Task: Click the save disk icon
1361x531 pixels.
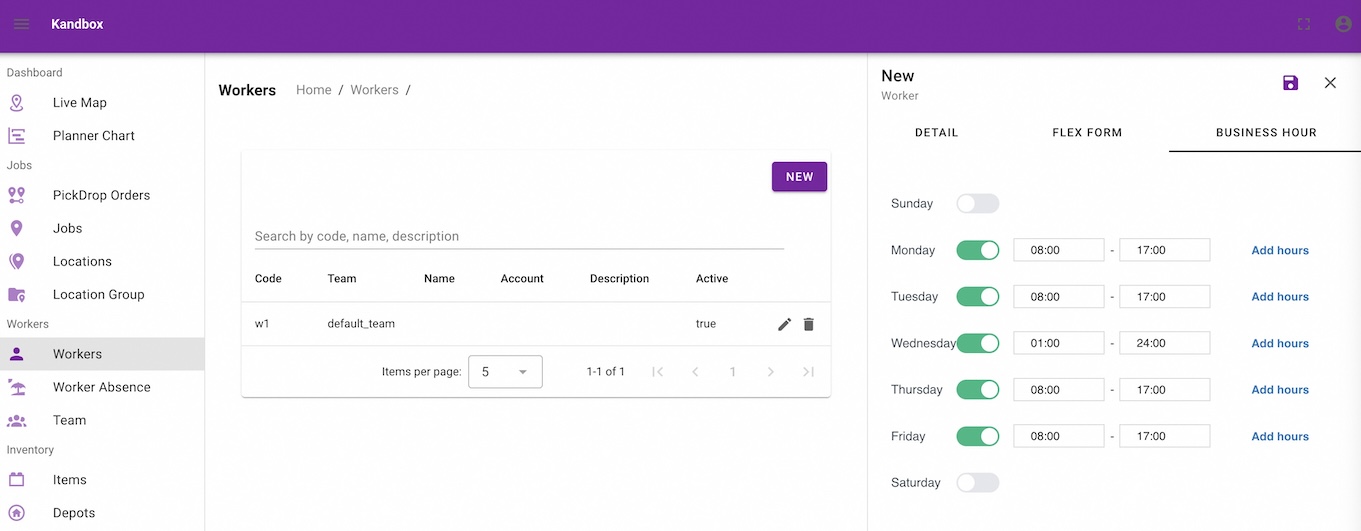Action: click(1290, 83)
